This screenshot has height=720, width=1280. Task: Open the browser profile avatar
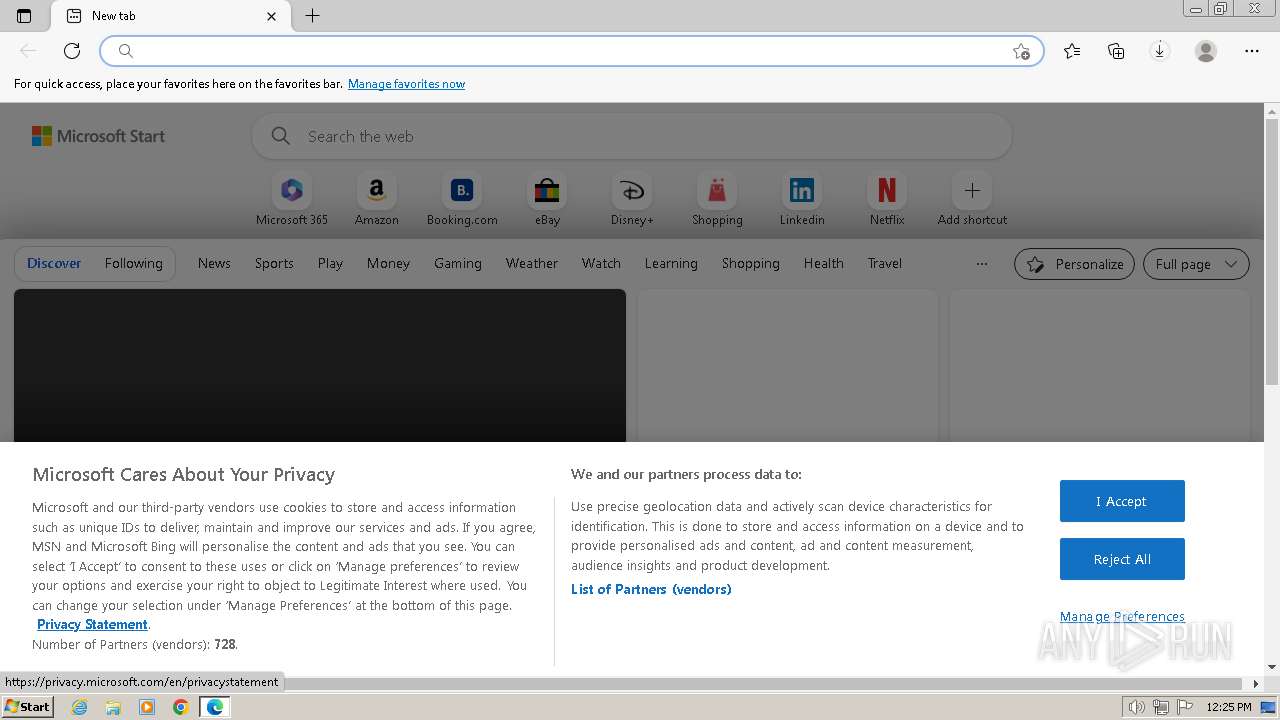point(1206,51)
